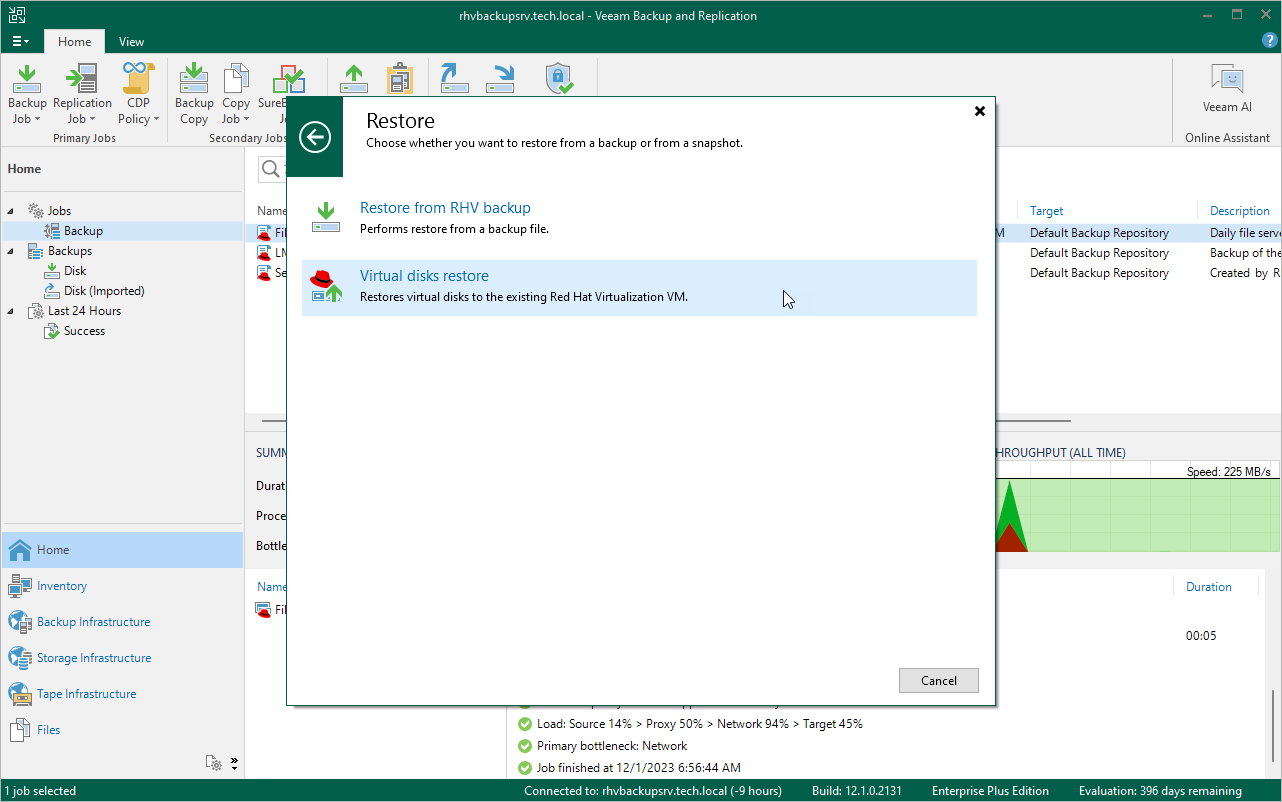
Task: Open the Storage Infrastructure view
Action: (122, 658)
